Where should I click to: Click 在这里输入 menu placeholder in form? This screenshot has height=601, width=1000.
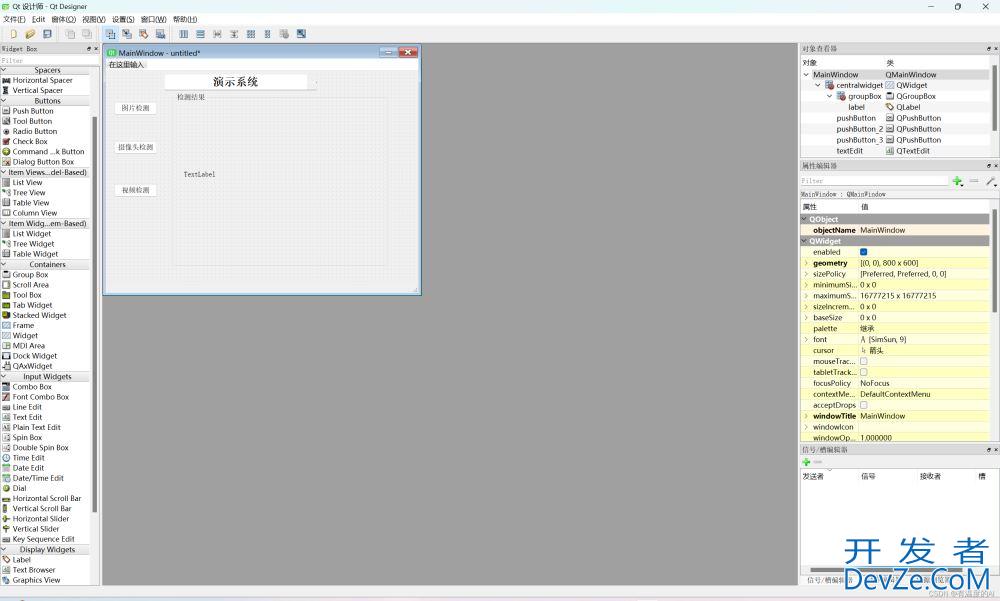[126, 65]
